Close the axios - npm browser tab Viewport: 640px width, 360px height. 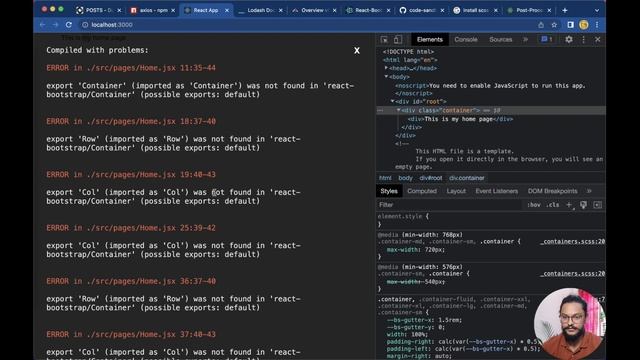point(173,10)
